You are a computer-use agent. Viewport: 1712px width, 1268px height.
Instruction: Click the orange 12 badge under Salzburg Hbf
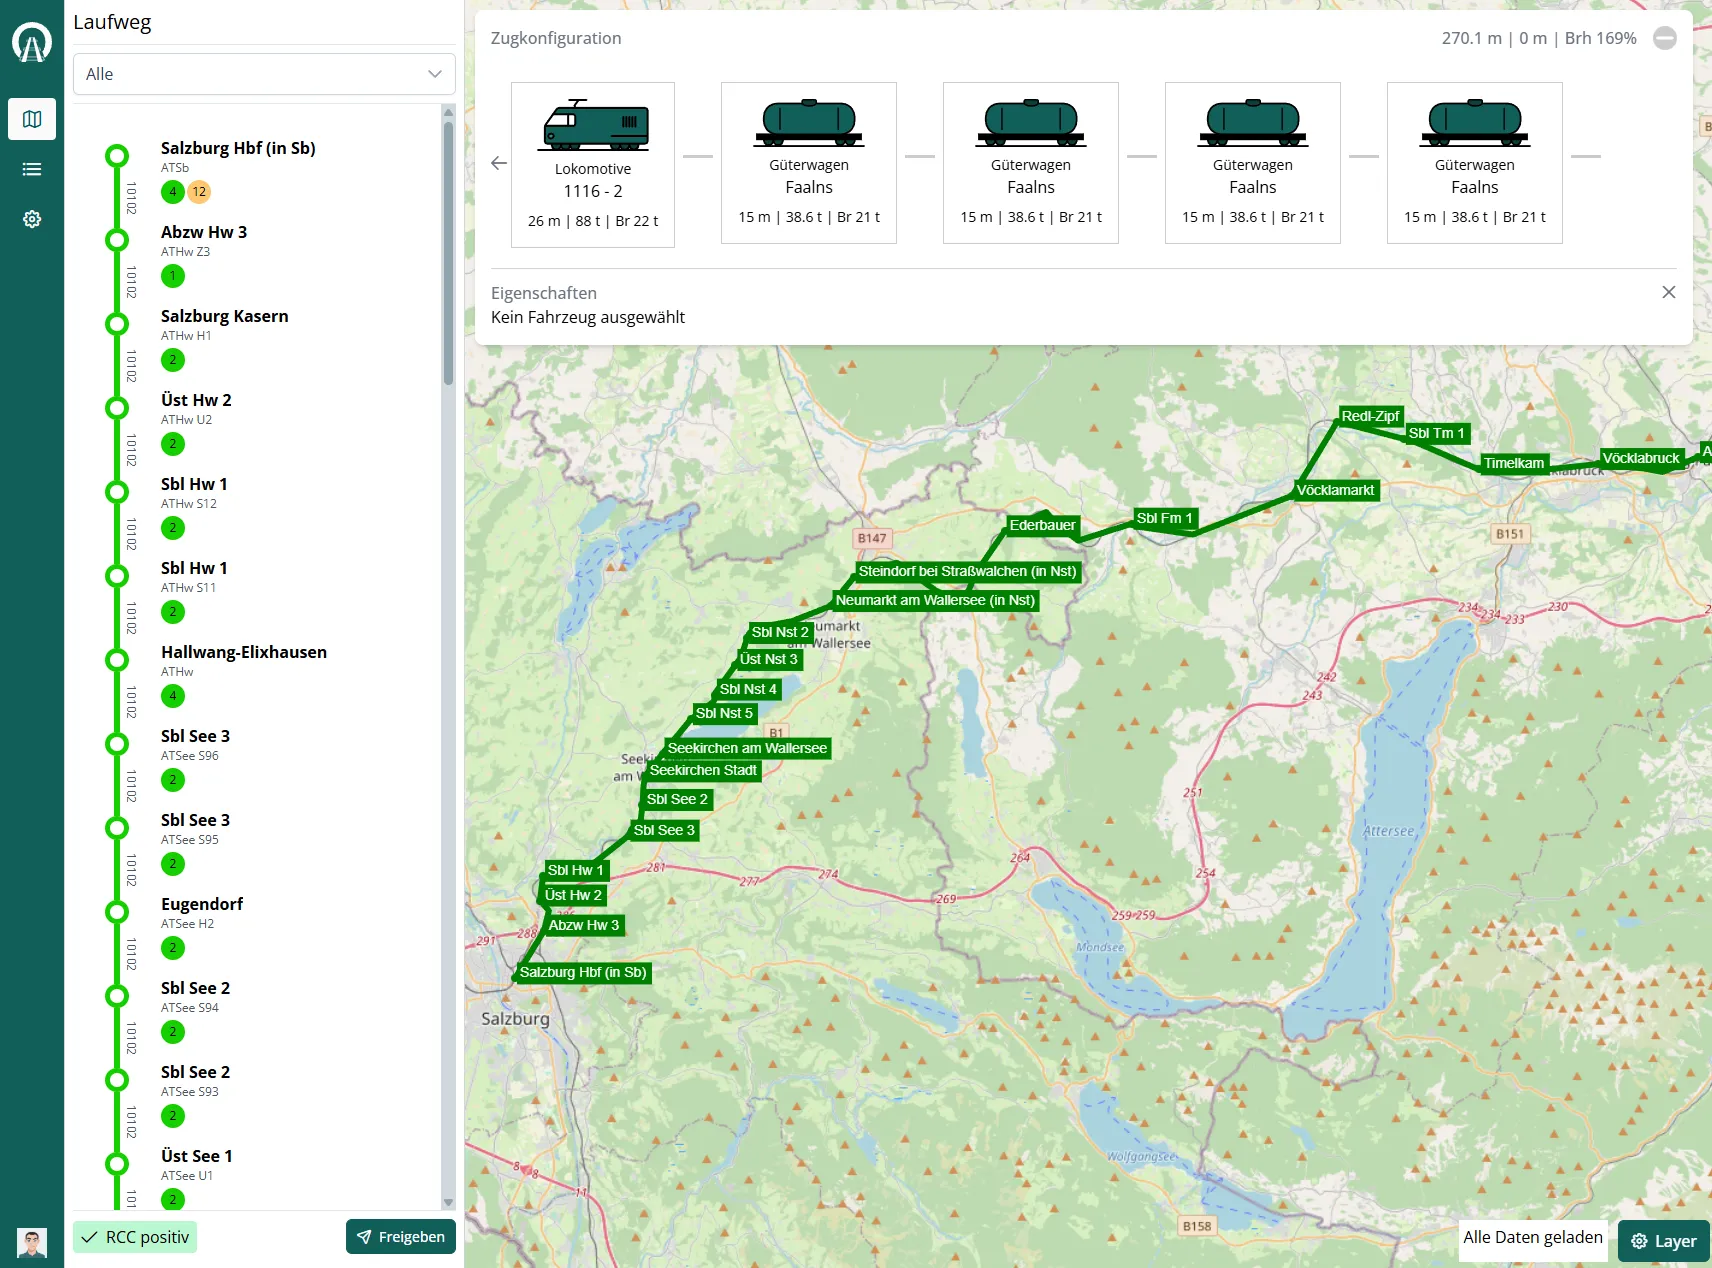coord(199,192)
